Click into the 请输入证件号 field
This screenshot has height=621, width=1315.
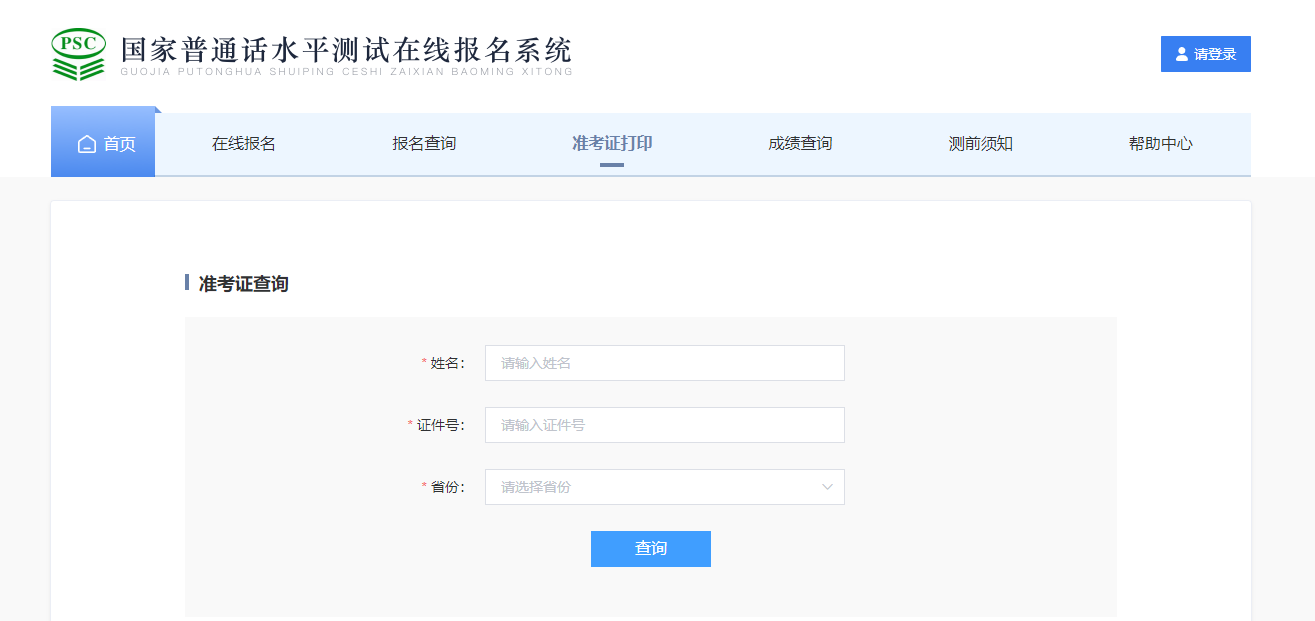point(664,425)
